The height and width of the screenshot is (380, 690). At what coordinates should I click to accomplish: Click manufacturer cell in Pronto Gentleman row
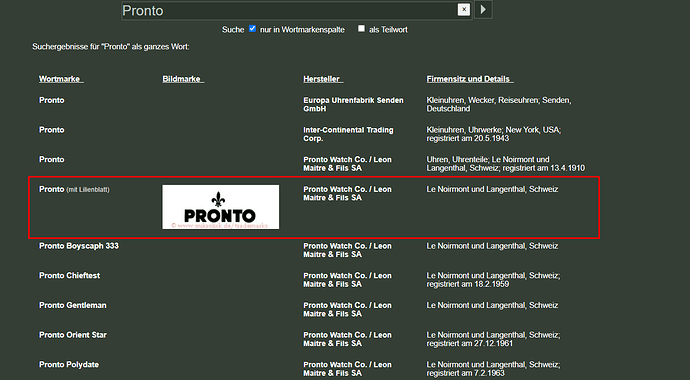(347, 310)
